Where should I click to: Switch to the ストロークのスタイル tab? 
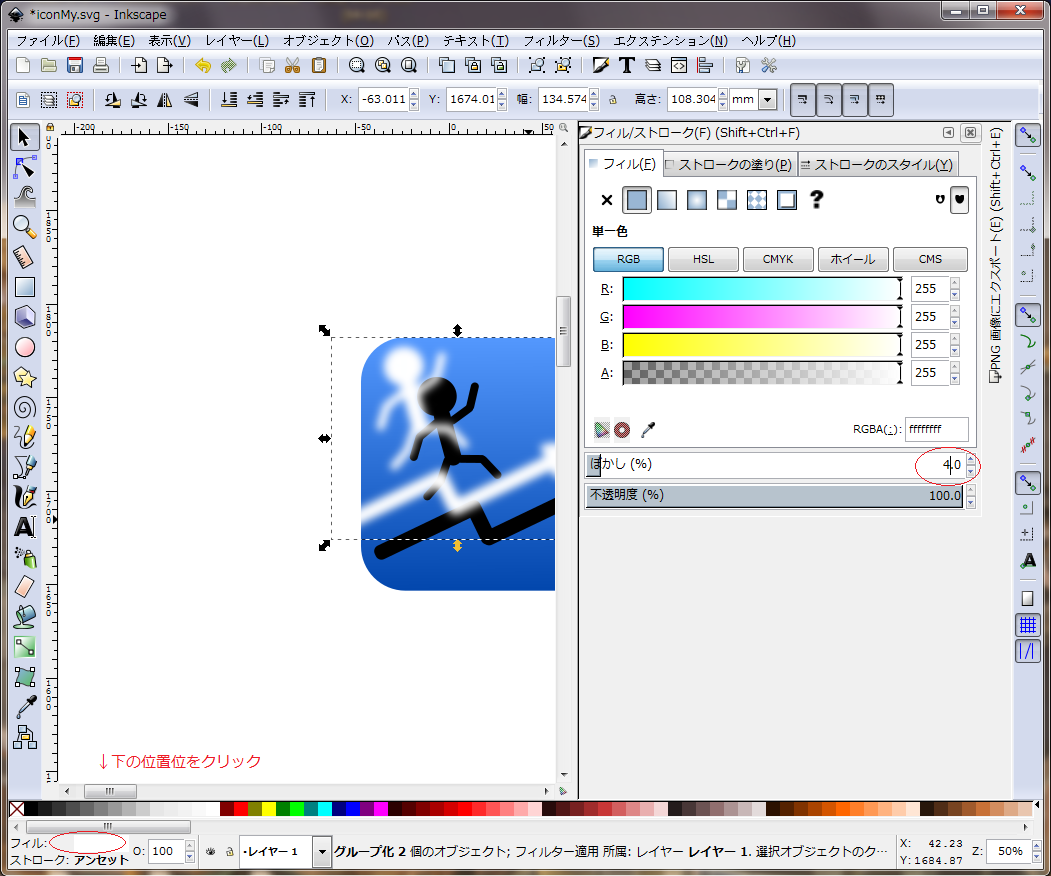click(877, 165)
